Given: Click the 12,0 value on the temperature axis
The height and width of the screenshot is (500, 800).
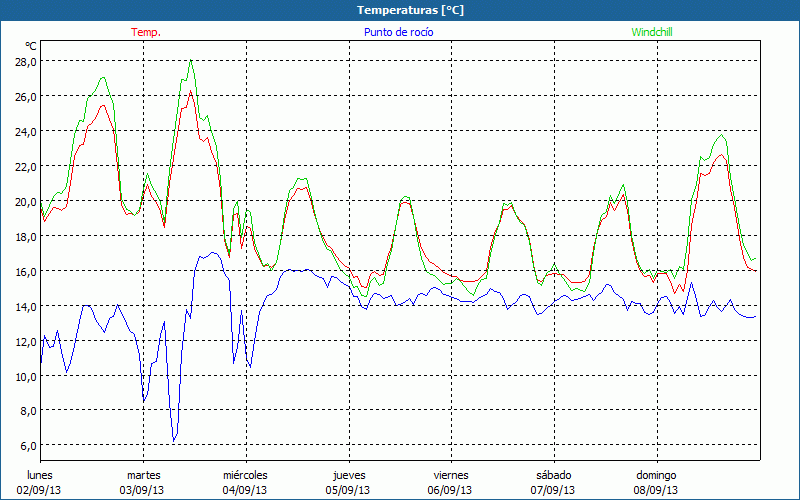Looking at the screenshot, I should point(25,341).
